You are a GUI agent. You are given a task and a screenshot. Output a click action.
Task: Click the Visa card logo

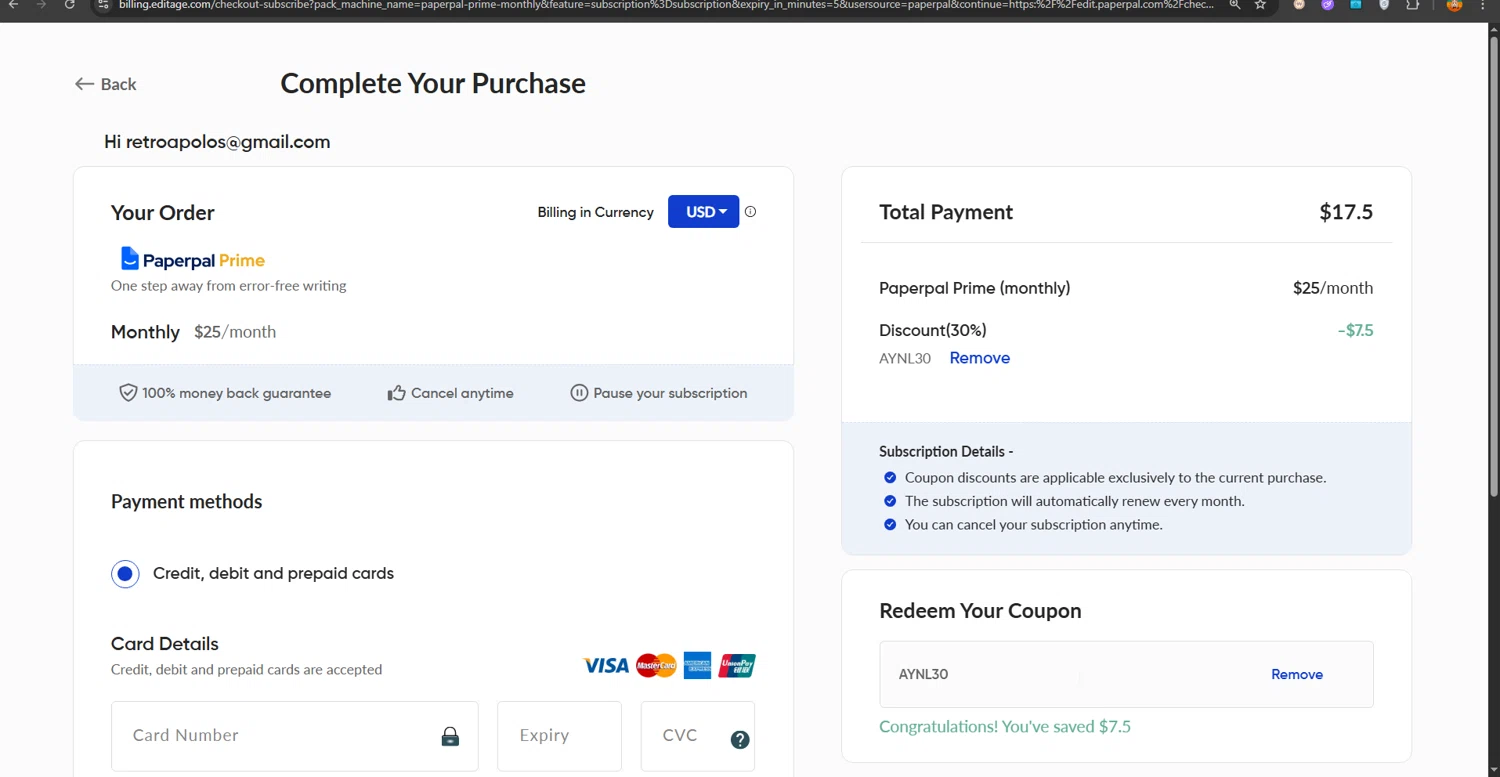pos(606,665)
